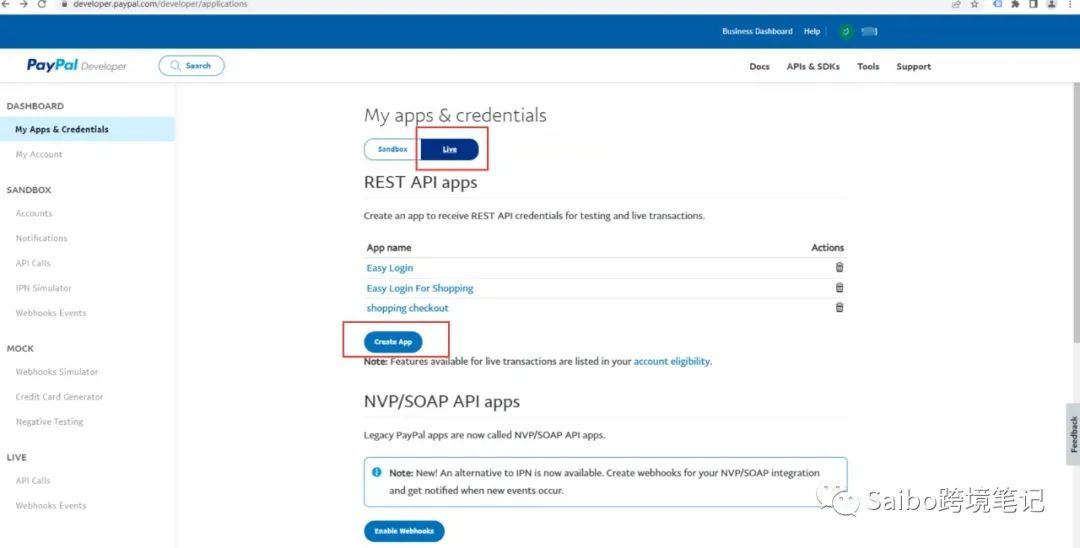Image resolution: width=1080 pixels, height=548 pixels.
Task: Open Notifications in sidebar
Action: (x=41, y=238)
